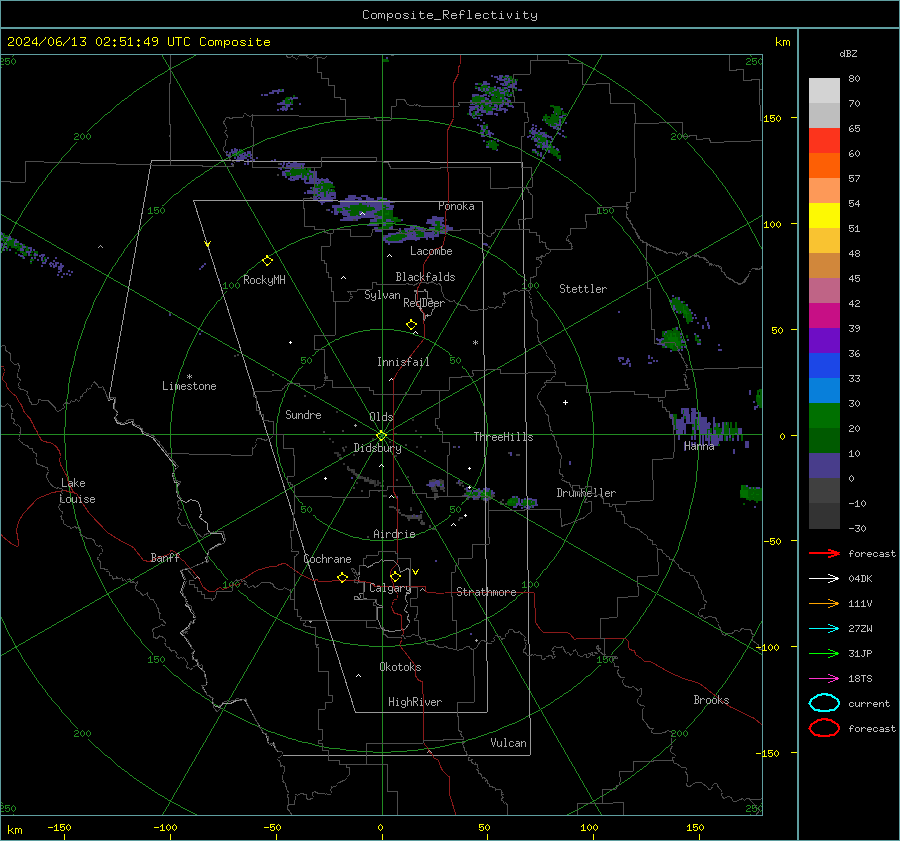The width and height of the screenshot is (900, 841).
Task: Click the red forecast arrow in legend
Action: point(824,553)
